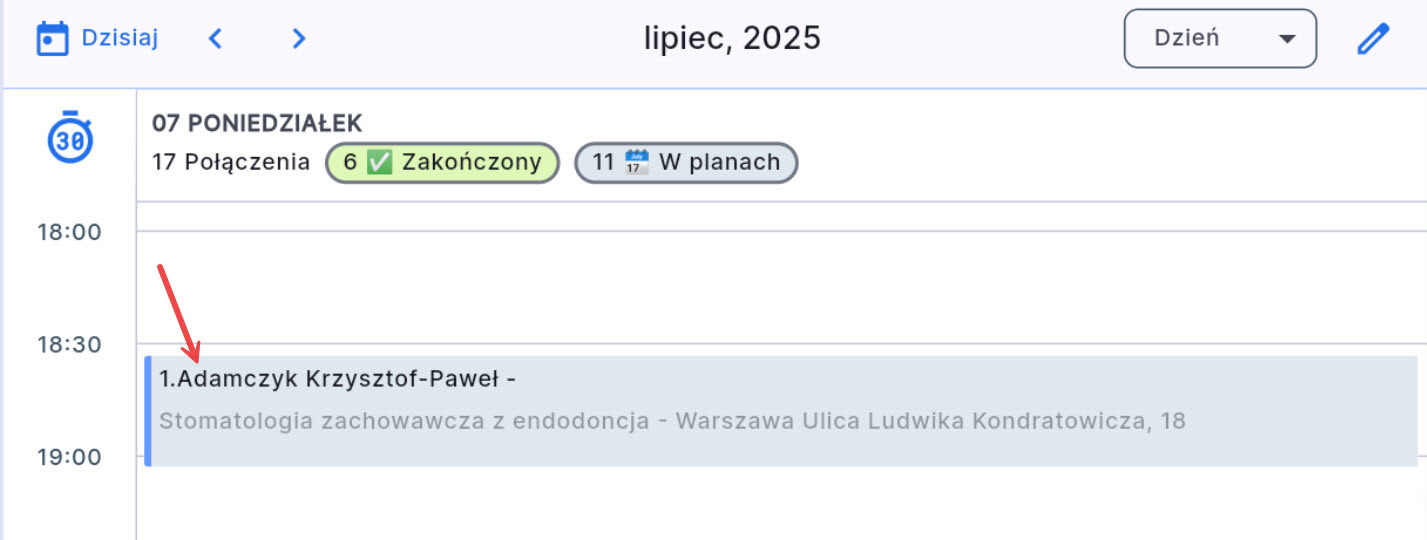Image resolution: width=1427 pixels, height=540 pixels.
Task: Click the 30-minute stopwatch interval icon
Action: (71, 141)
